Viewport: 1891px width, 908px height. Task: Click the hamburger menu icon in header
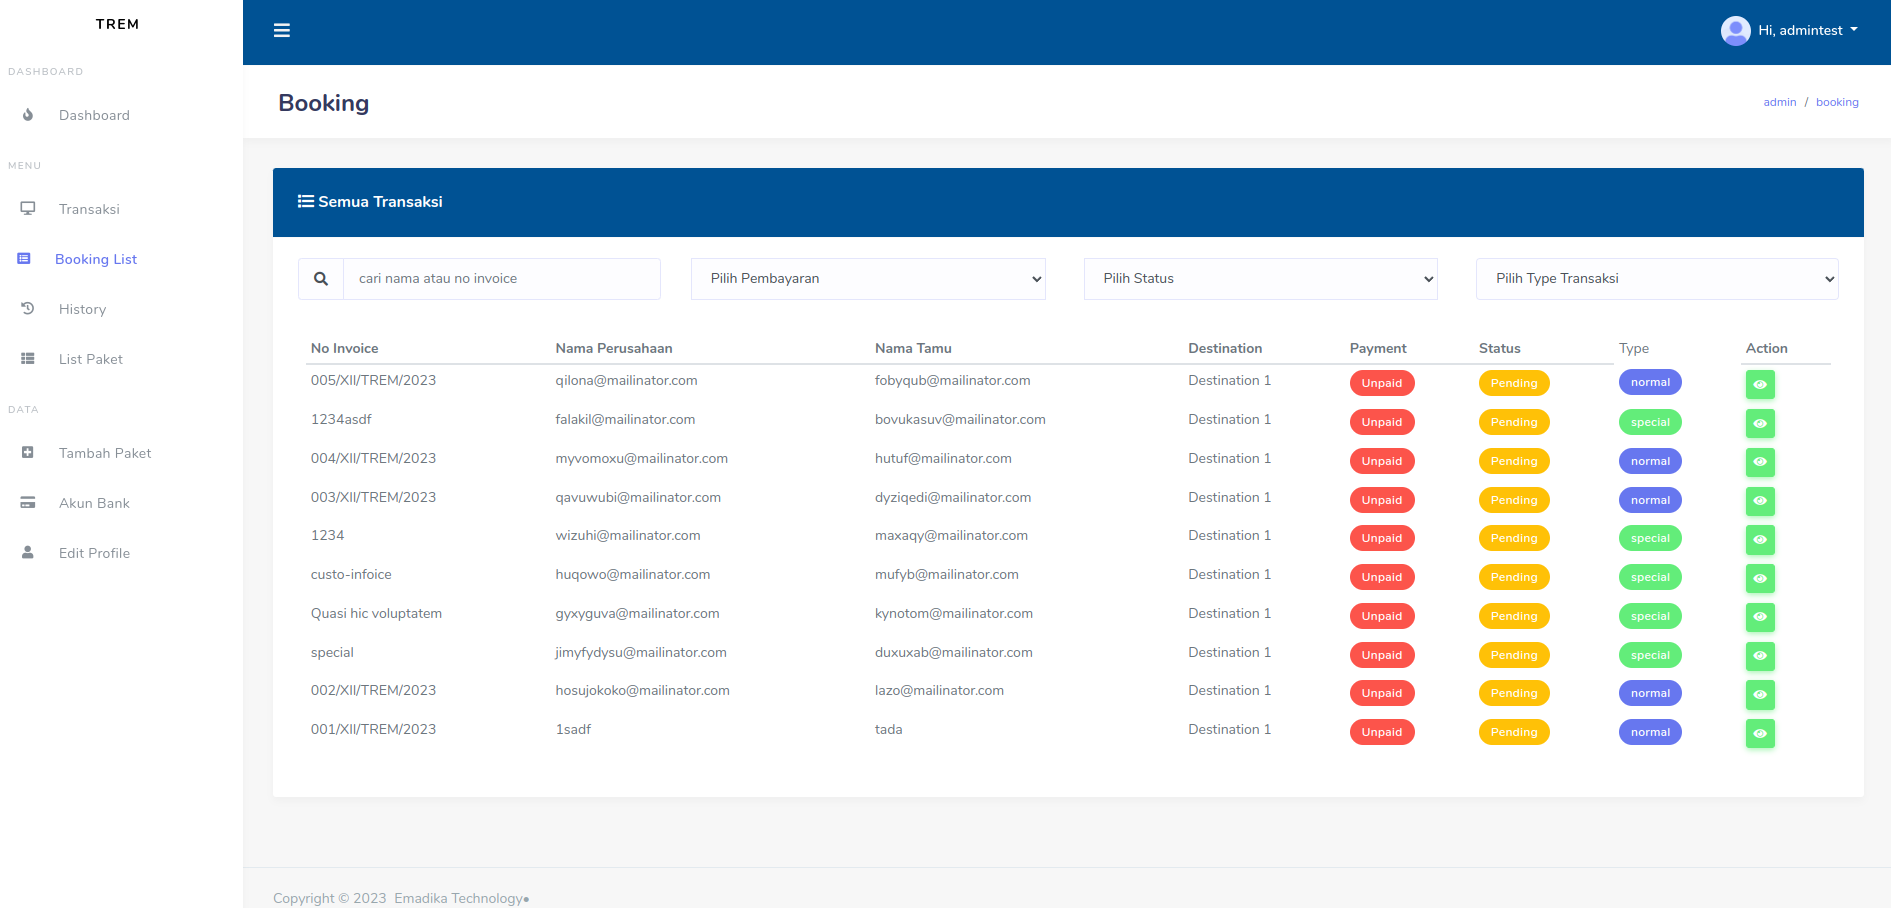click(282, 31)
